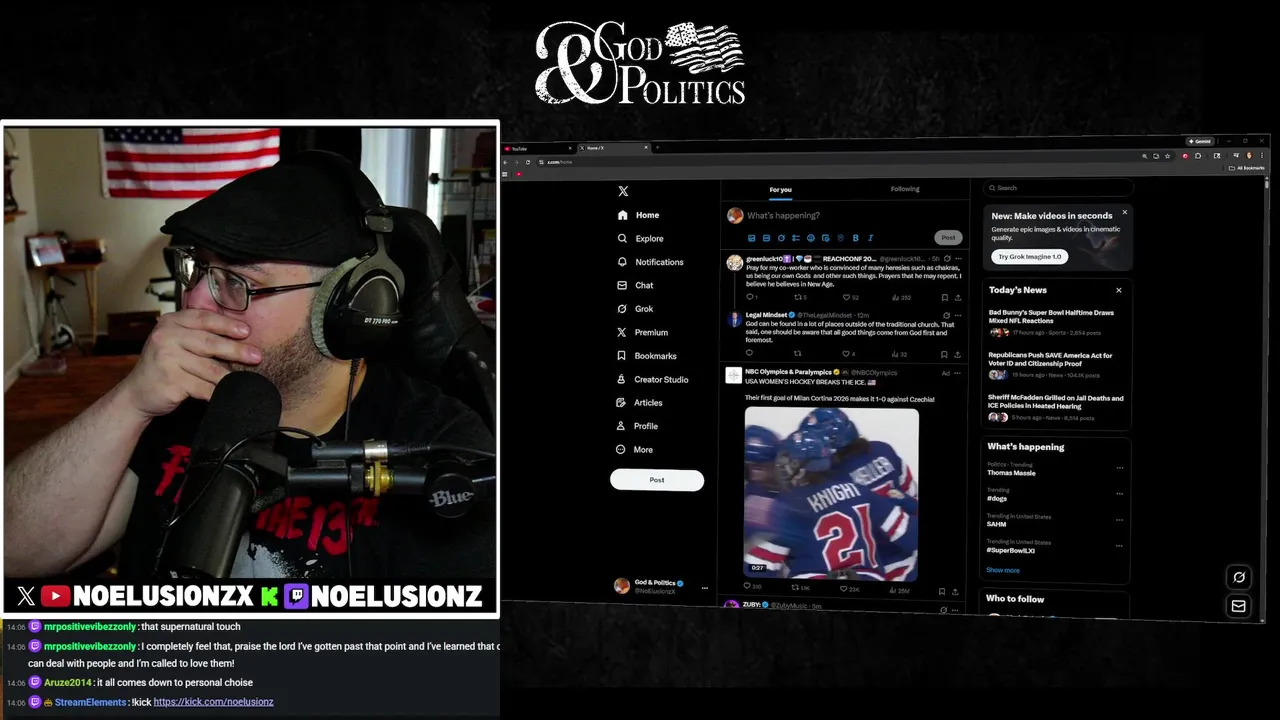This screenshot has width=1280, height=720.
Task: Close the Today's News panel
Action: pyautogui.click(x=1119, y=291)
